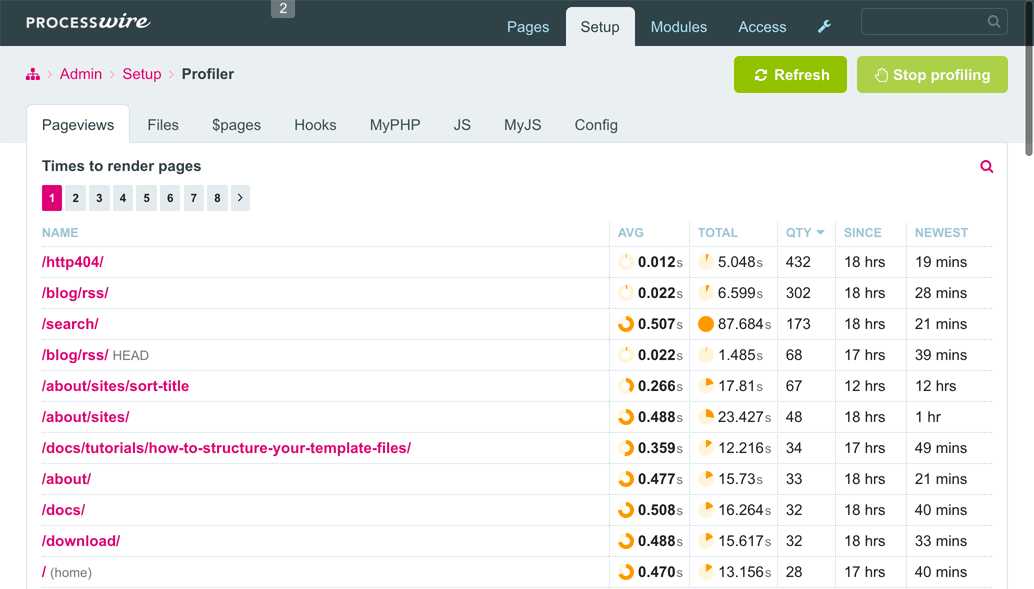Click the sitemap tree icon in breadcrumb
The height and width of the screenshot is (589, 1034).
pos(33,74)
